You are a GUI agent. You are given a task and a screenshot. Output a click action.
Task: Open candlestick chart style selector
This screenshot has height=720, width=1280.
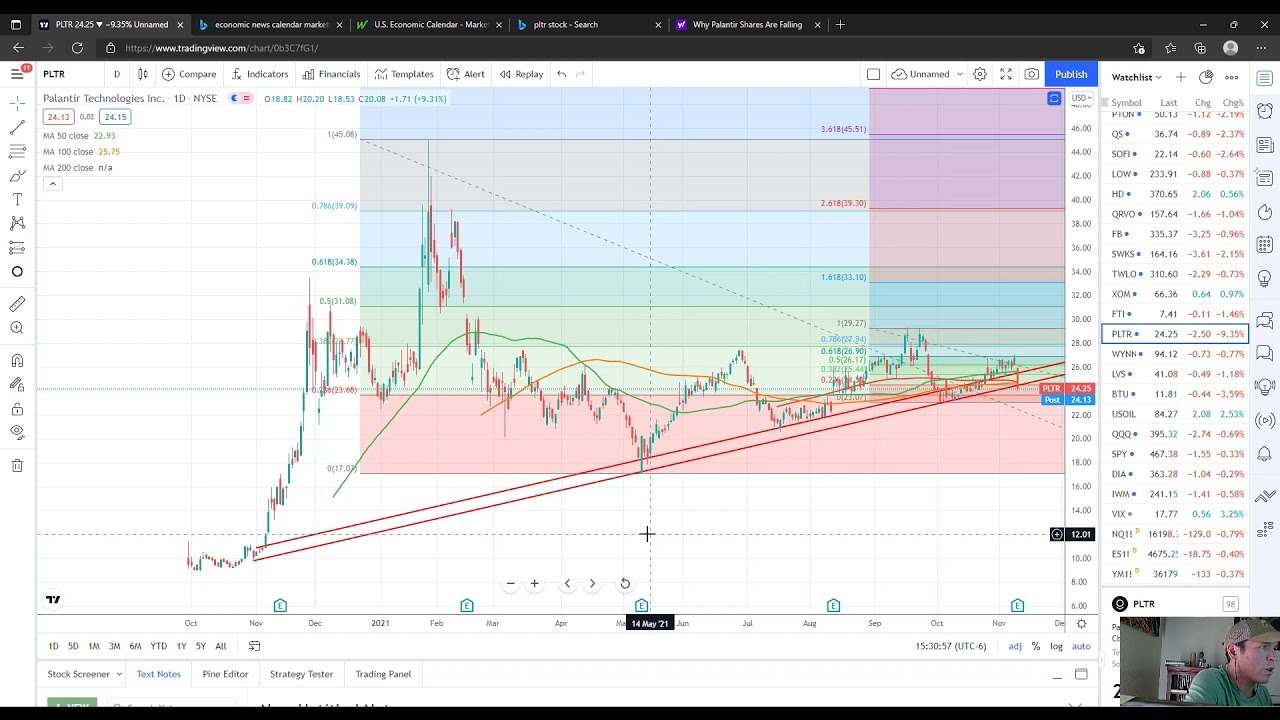142,73
